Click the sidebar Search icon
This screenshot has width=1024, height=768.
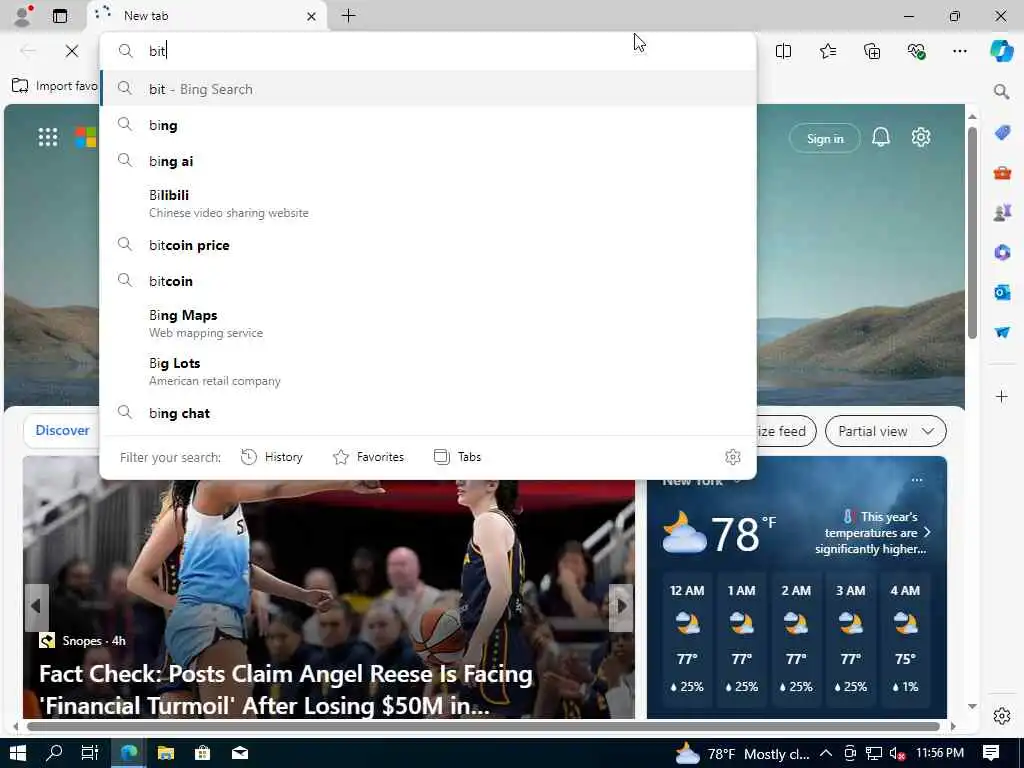click(x=1001, y=91)
